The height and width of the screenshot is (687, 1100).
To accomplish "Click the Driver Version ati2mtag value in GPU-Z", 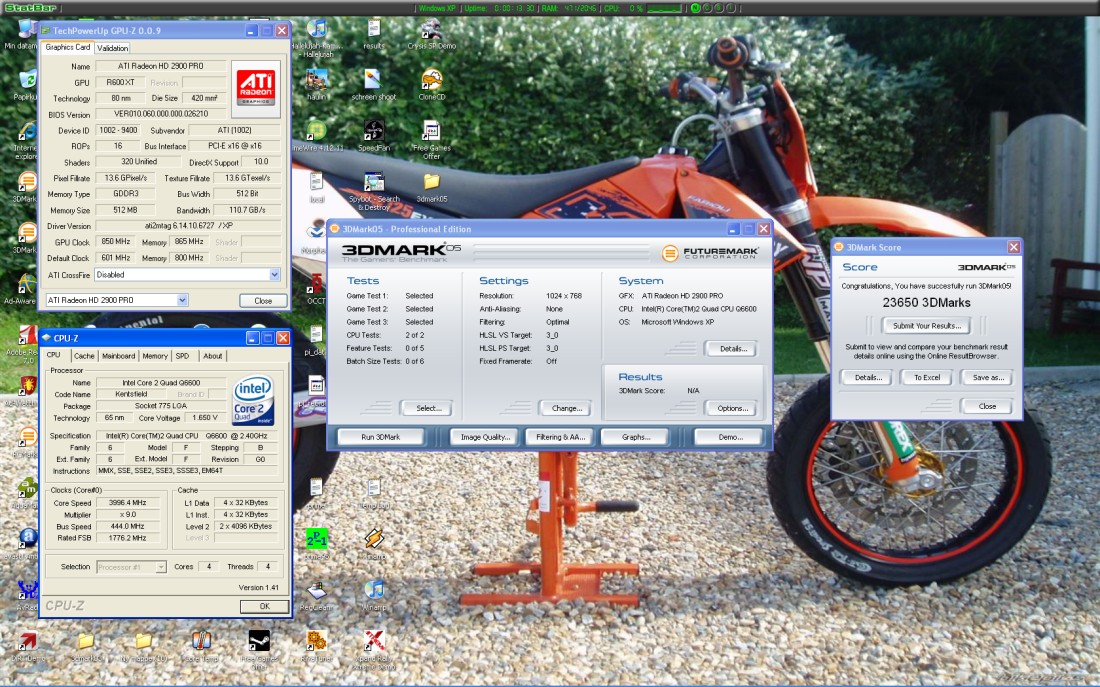I will tap(188, 226).
